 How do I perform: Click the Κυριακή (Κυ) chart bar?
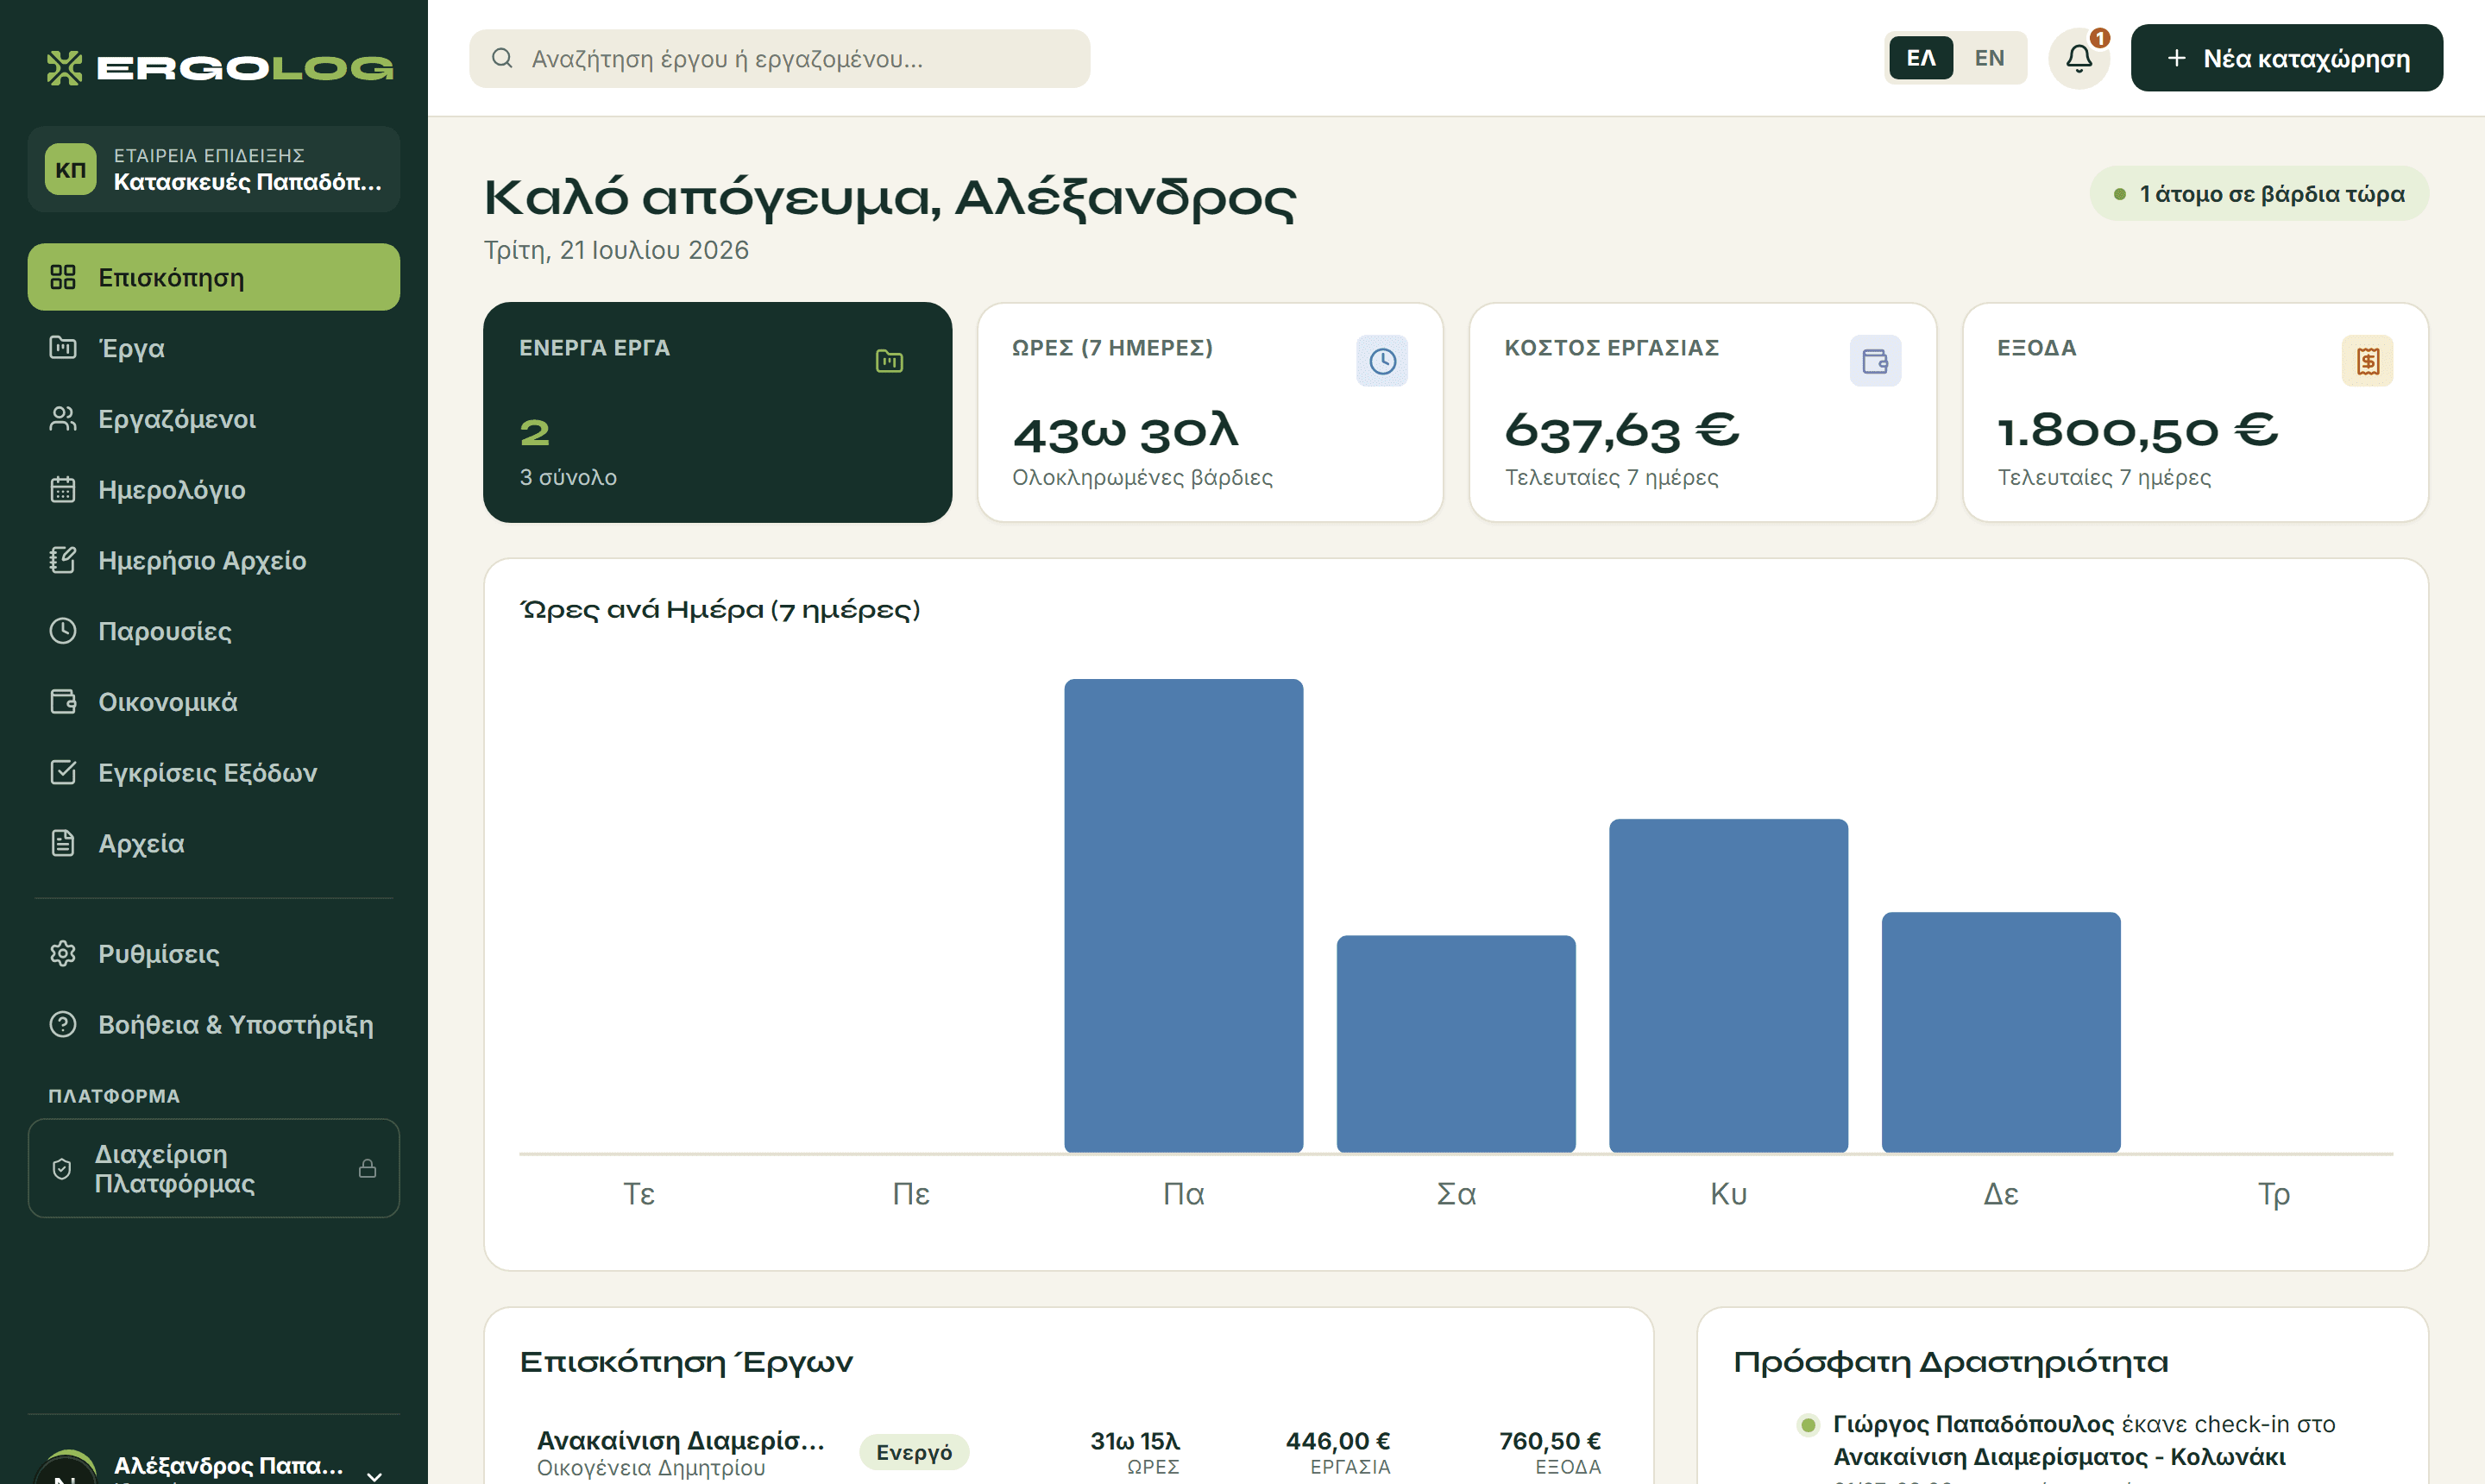point(1729,986)
